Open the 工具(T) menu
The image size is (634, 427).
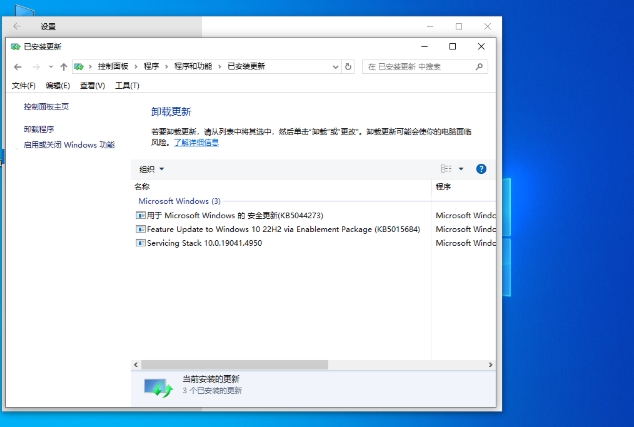point(127,86)
